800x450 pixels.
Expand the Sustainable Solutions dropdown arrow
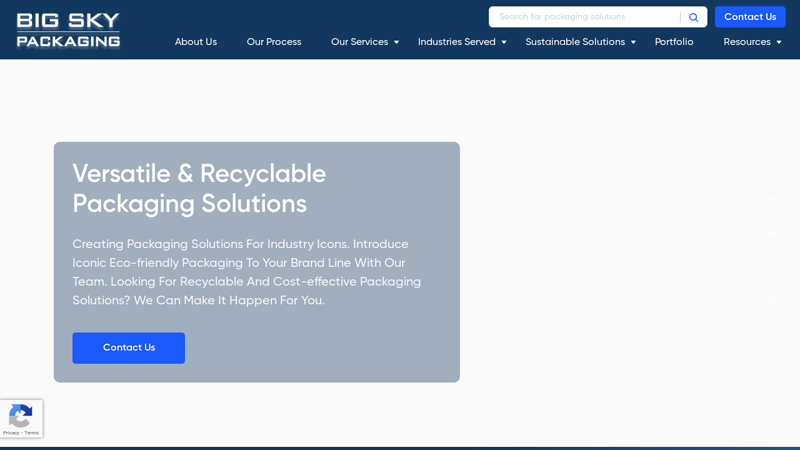click(x=633, y=42)
